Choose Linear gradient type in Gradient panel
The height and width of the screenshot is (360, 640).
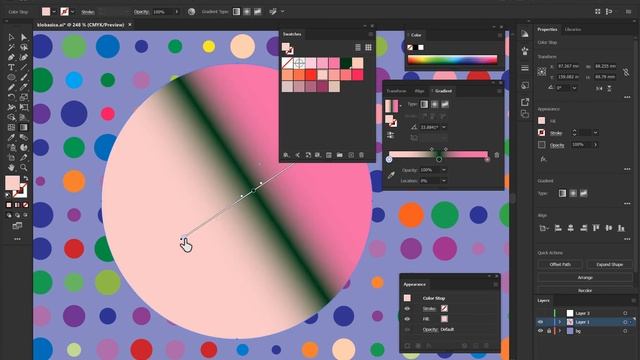pos(424,104)
